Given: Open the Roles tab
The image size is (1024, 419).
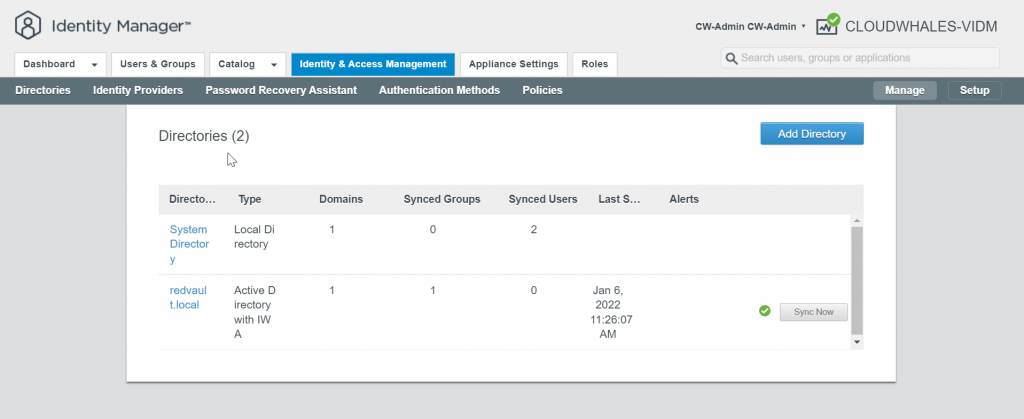Looking at the screenshot, I should pos(594,64).
